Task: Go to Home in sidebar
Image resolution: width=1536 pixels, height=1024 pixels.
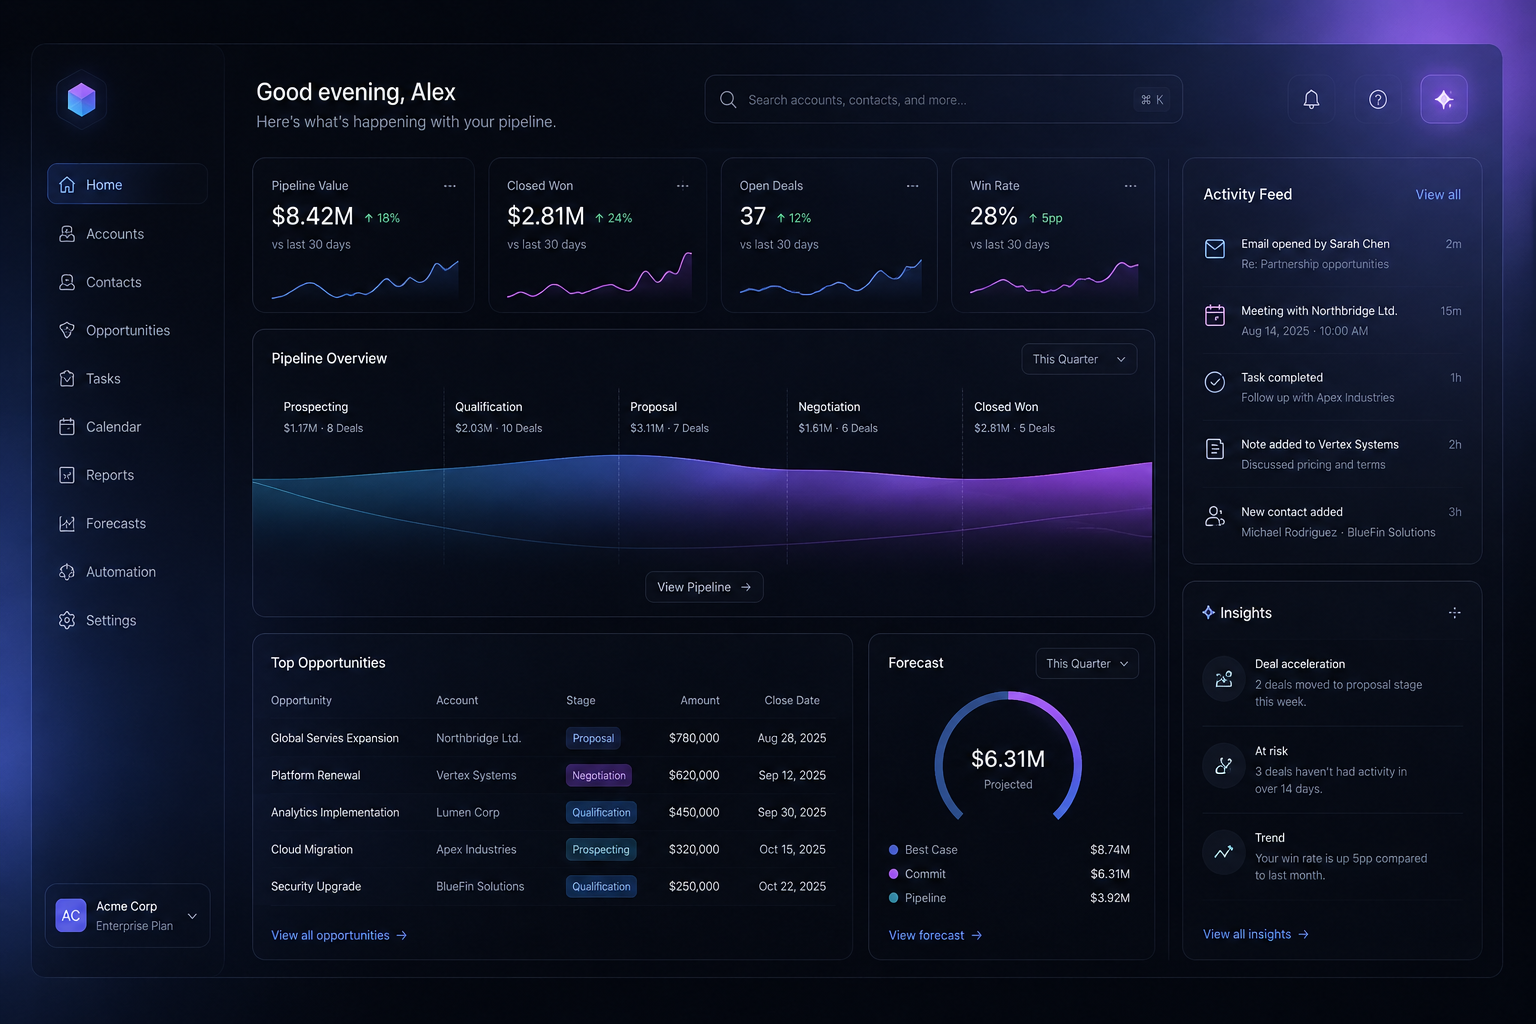Action: (127, 184)
